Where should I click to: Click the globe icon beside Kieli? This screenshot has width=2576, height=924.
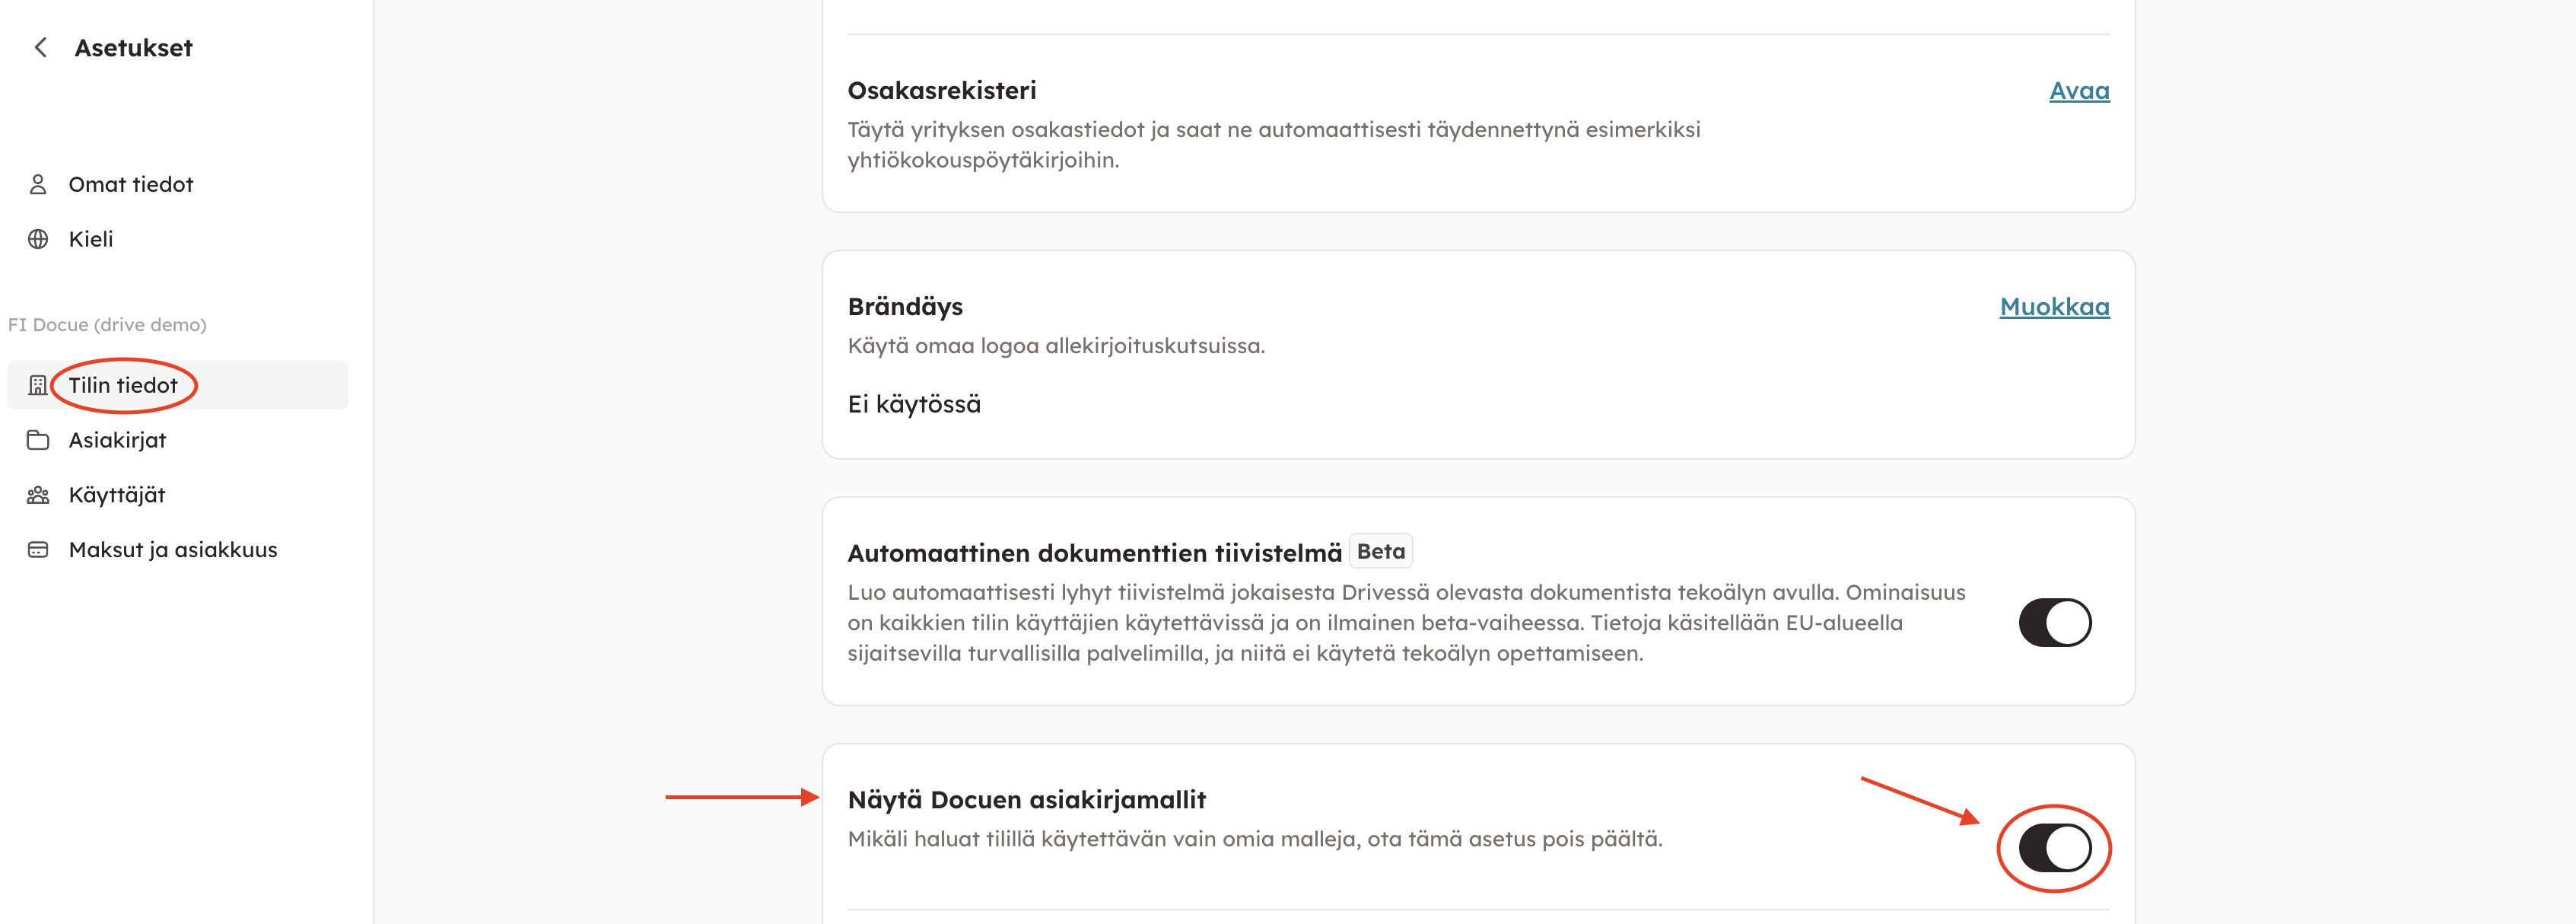[38, 239]
